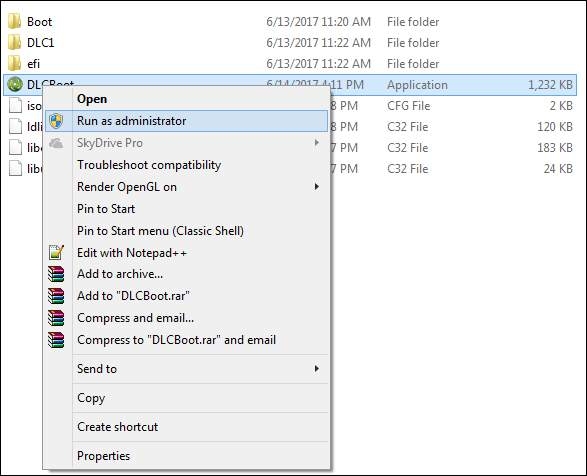Viewport: 587px width, 476px height.
Task: Click the WinRAR icon beside Add to archive
Action: pyautogui.click(x=56, y=274)
